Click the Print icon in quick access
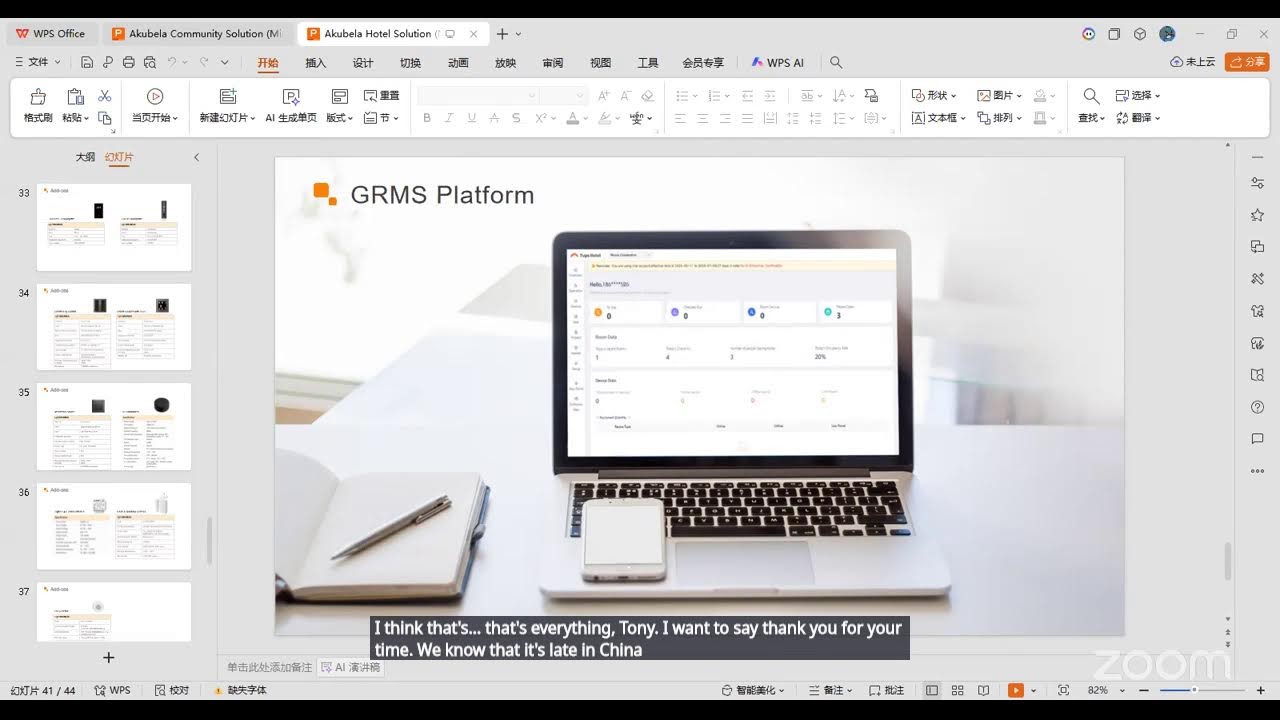 128,62
